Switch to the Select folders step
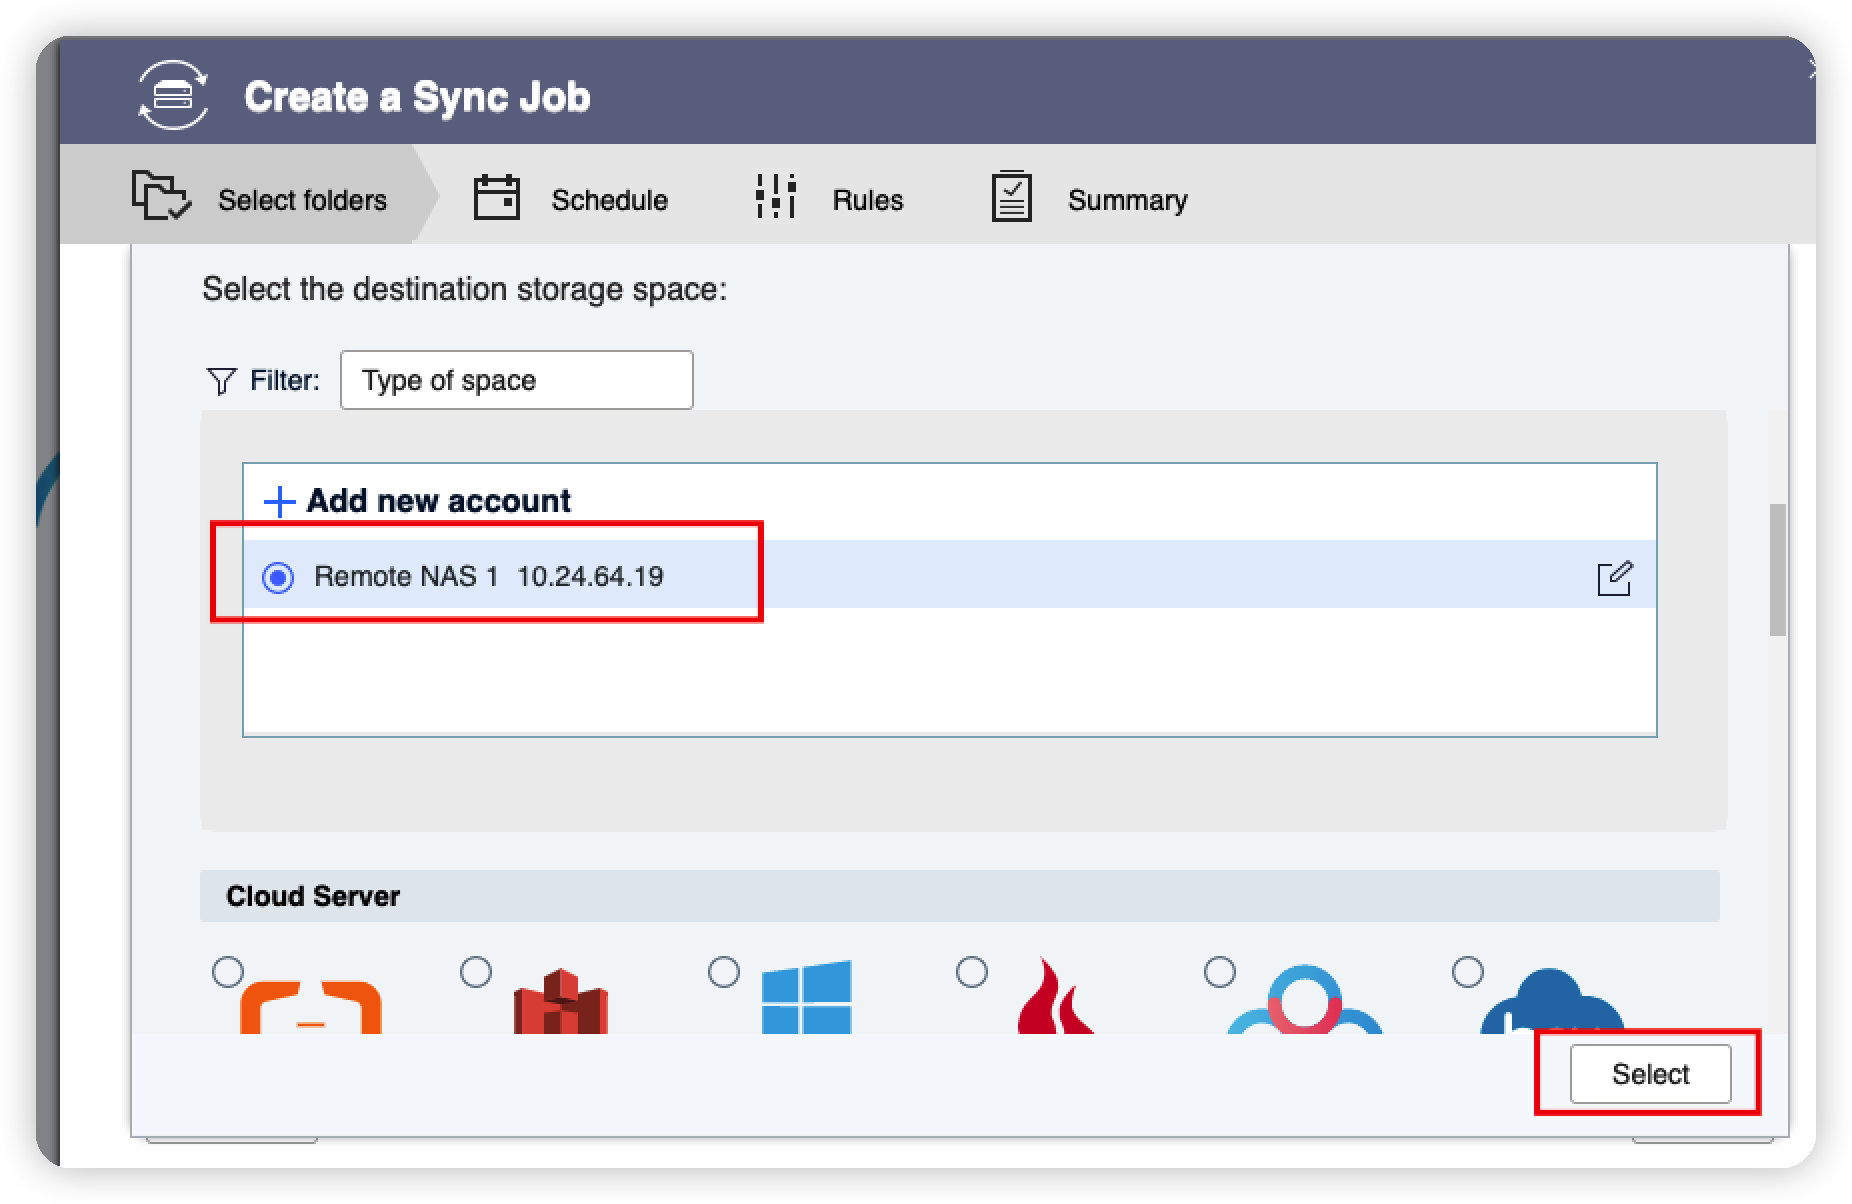 click(x=300, y=198)
